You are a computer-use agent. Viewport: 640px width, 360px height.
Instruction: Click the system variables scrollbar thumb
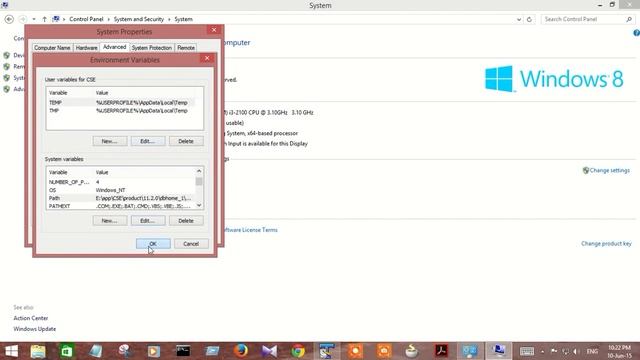click(x=199, y=181)
